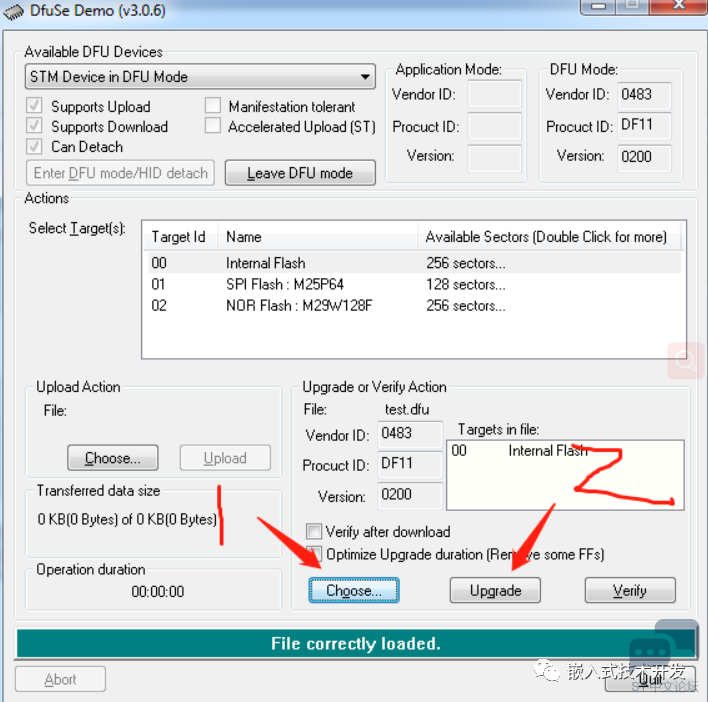Close the DfuSe Demo window

coord(678,6)
